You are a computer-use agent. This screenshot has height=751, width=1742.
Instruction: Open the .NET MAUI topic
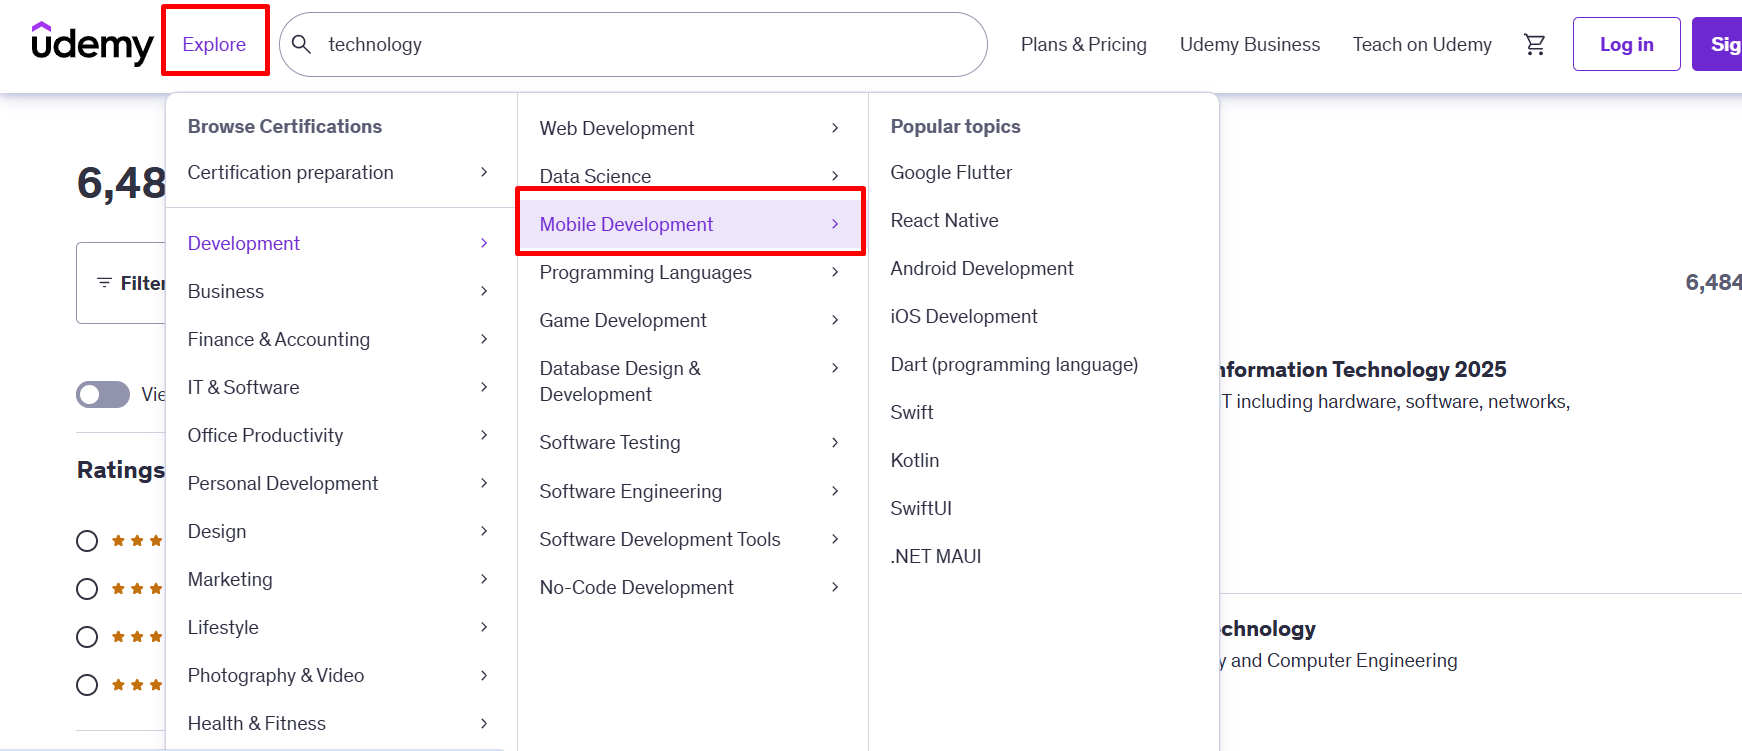pos(936,556)
